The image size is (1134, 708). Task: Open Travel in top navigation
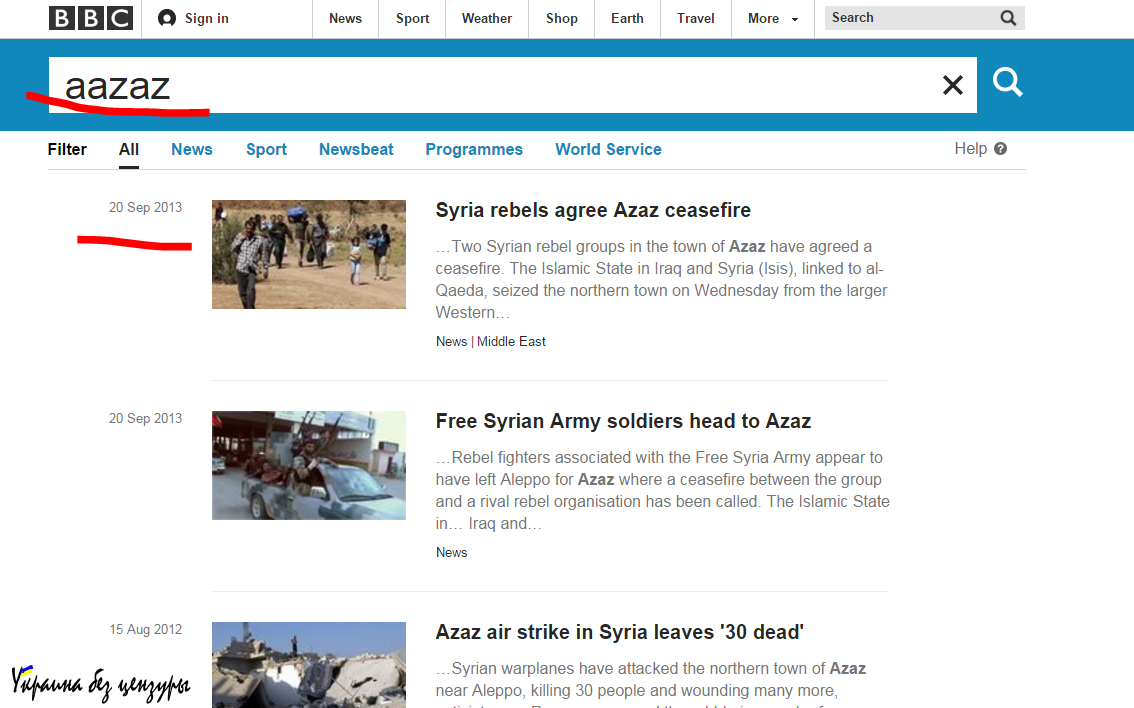pos(695,18)
